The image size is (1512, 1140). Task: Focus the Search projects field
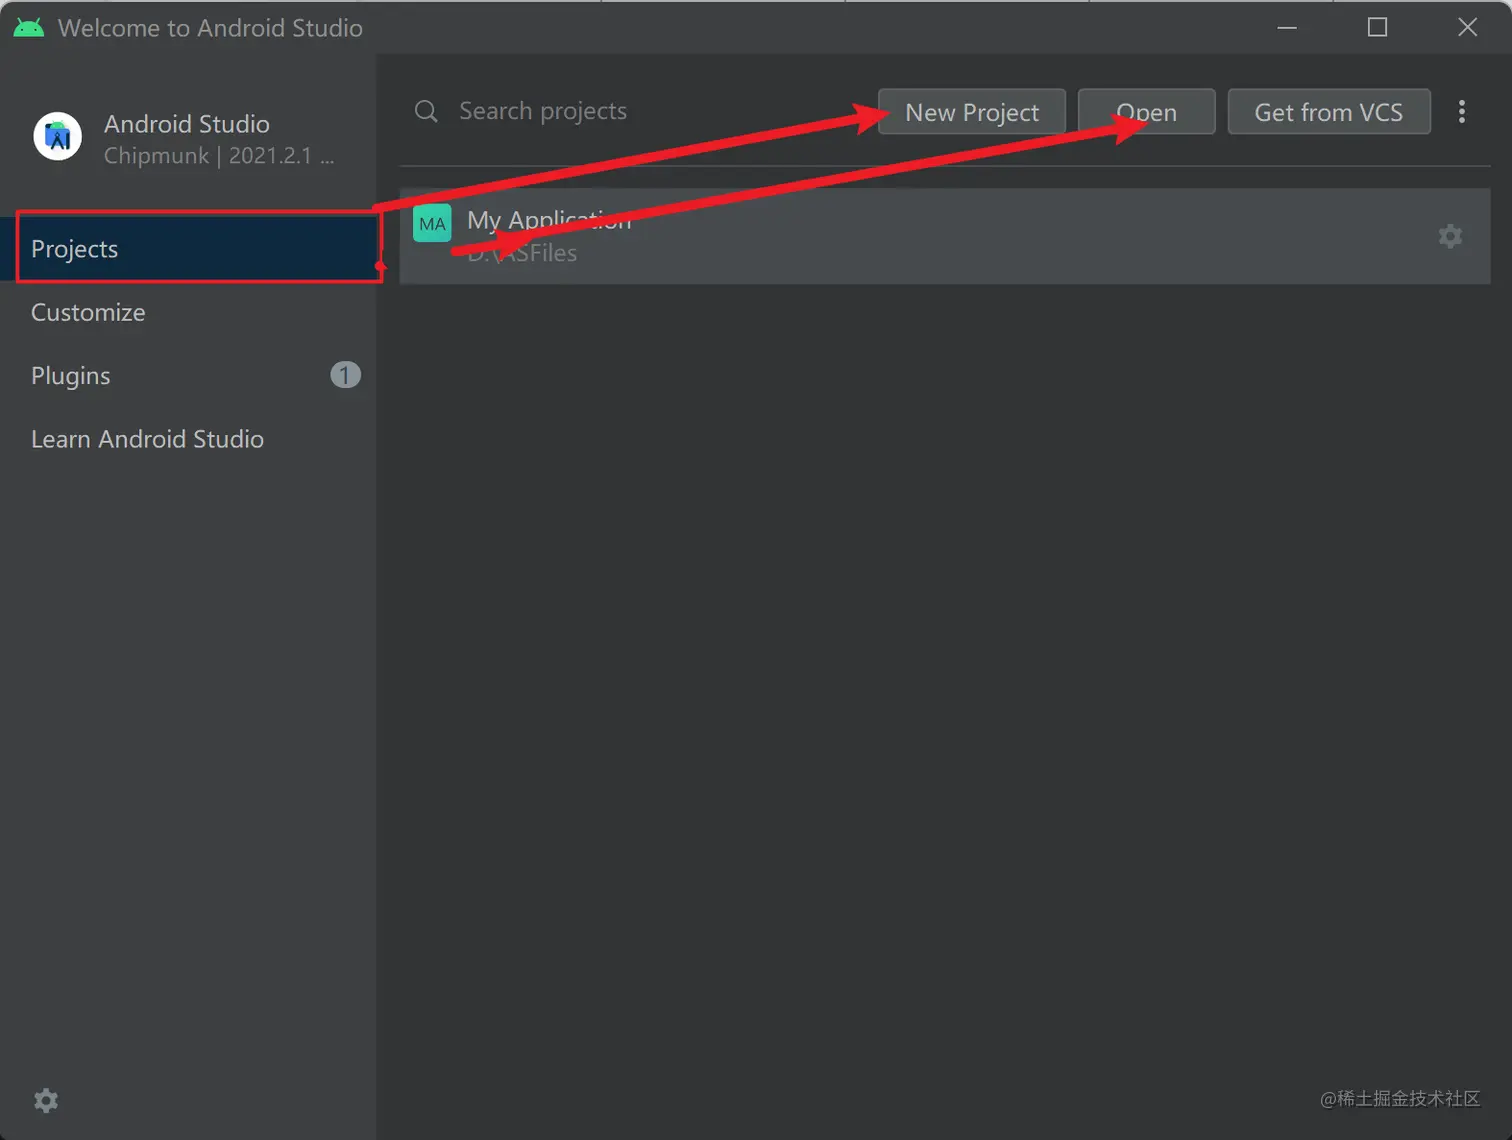tap(640, 111)
